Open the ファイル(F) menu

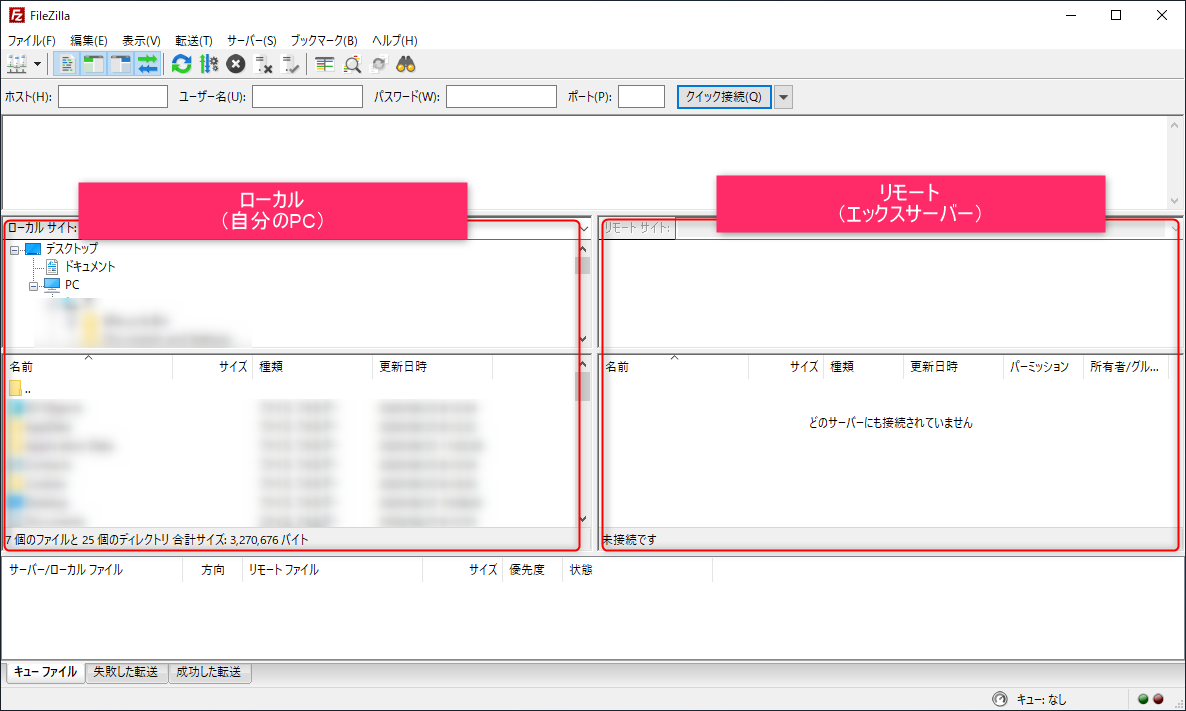pos(32,40)
